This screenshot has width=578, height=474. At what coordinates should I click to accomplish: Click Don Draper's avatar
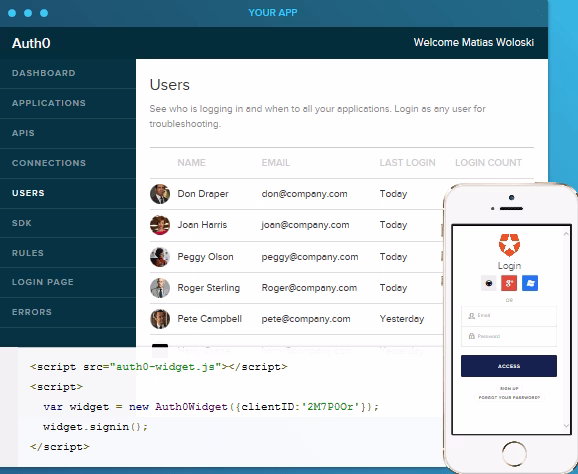pyautogui.click(x=160, y=194)
